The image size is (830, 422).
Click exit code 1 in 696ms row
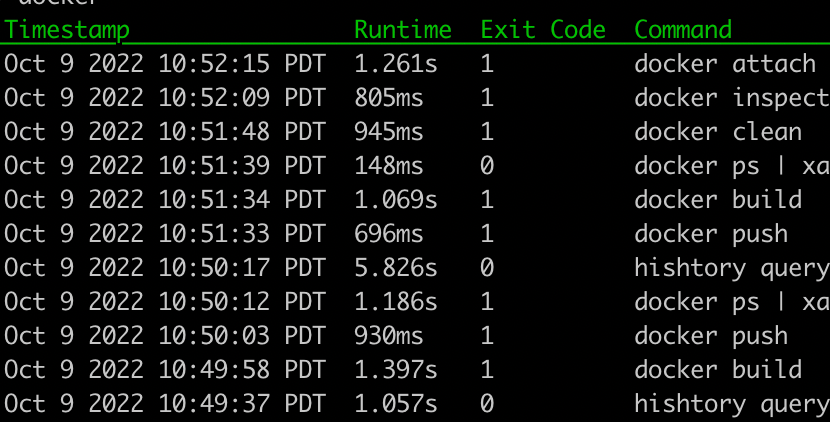[487, 234]
